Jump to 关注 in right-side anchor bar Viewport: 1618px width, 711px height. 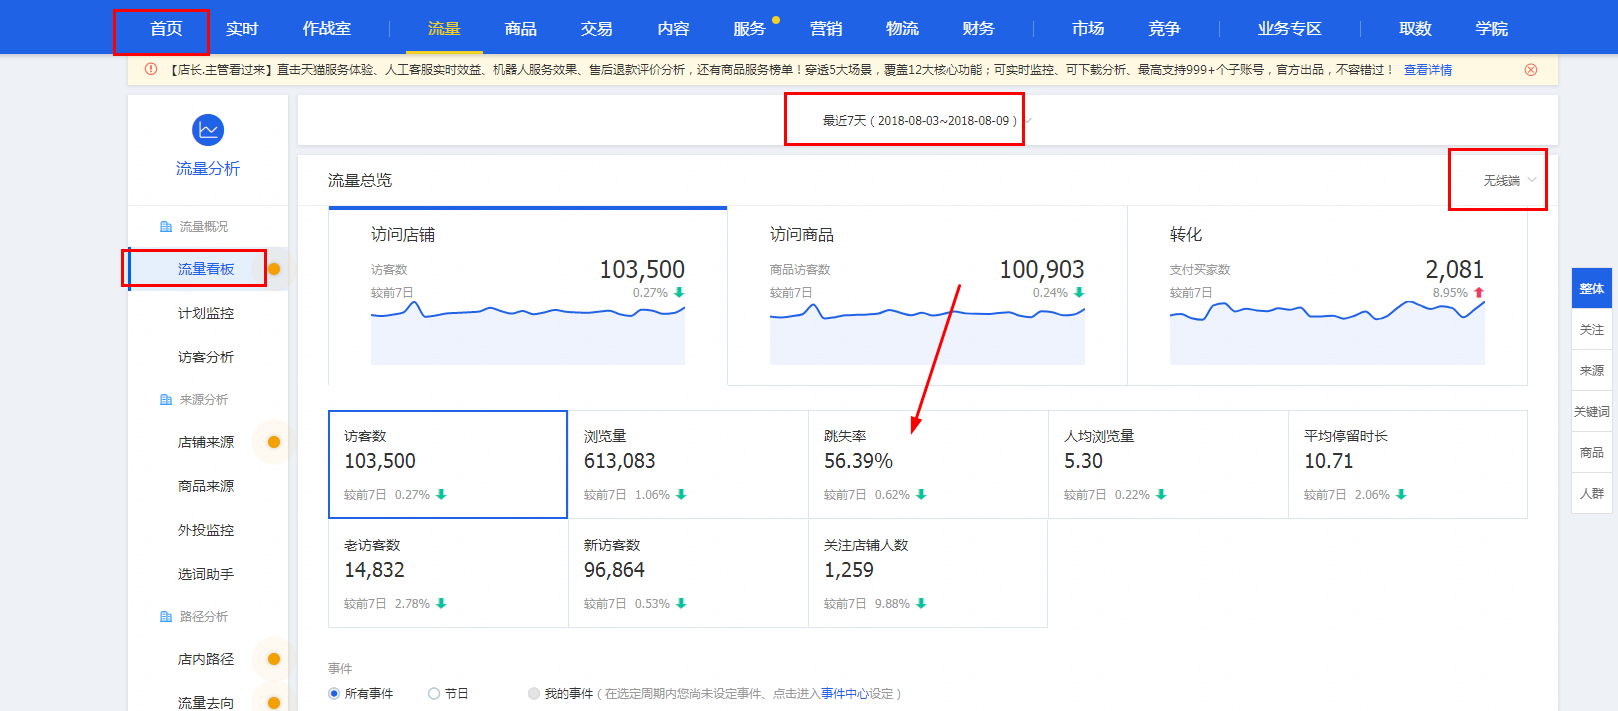[x=1592, y=329]
